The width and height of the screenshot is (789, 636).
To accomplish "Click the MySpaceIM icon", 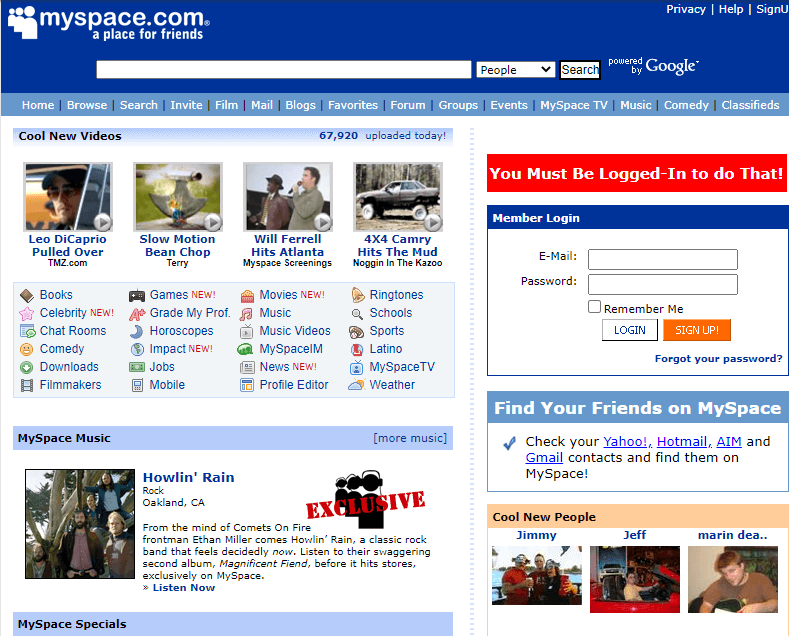I will (x=245, y=349).
